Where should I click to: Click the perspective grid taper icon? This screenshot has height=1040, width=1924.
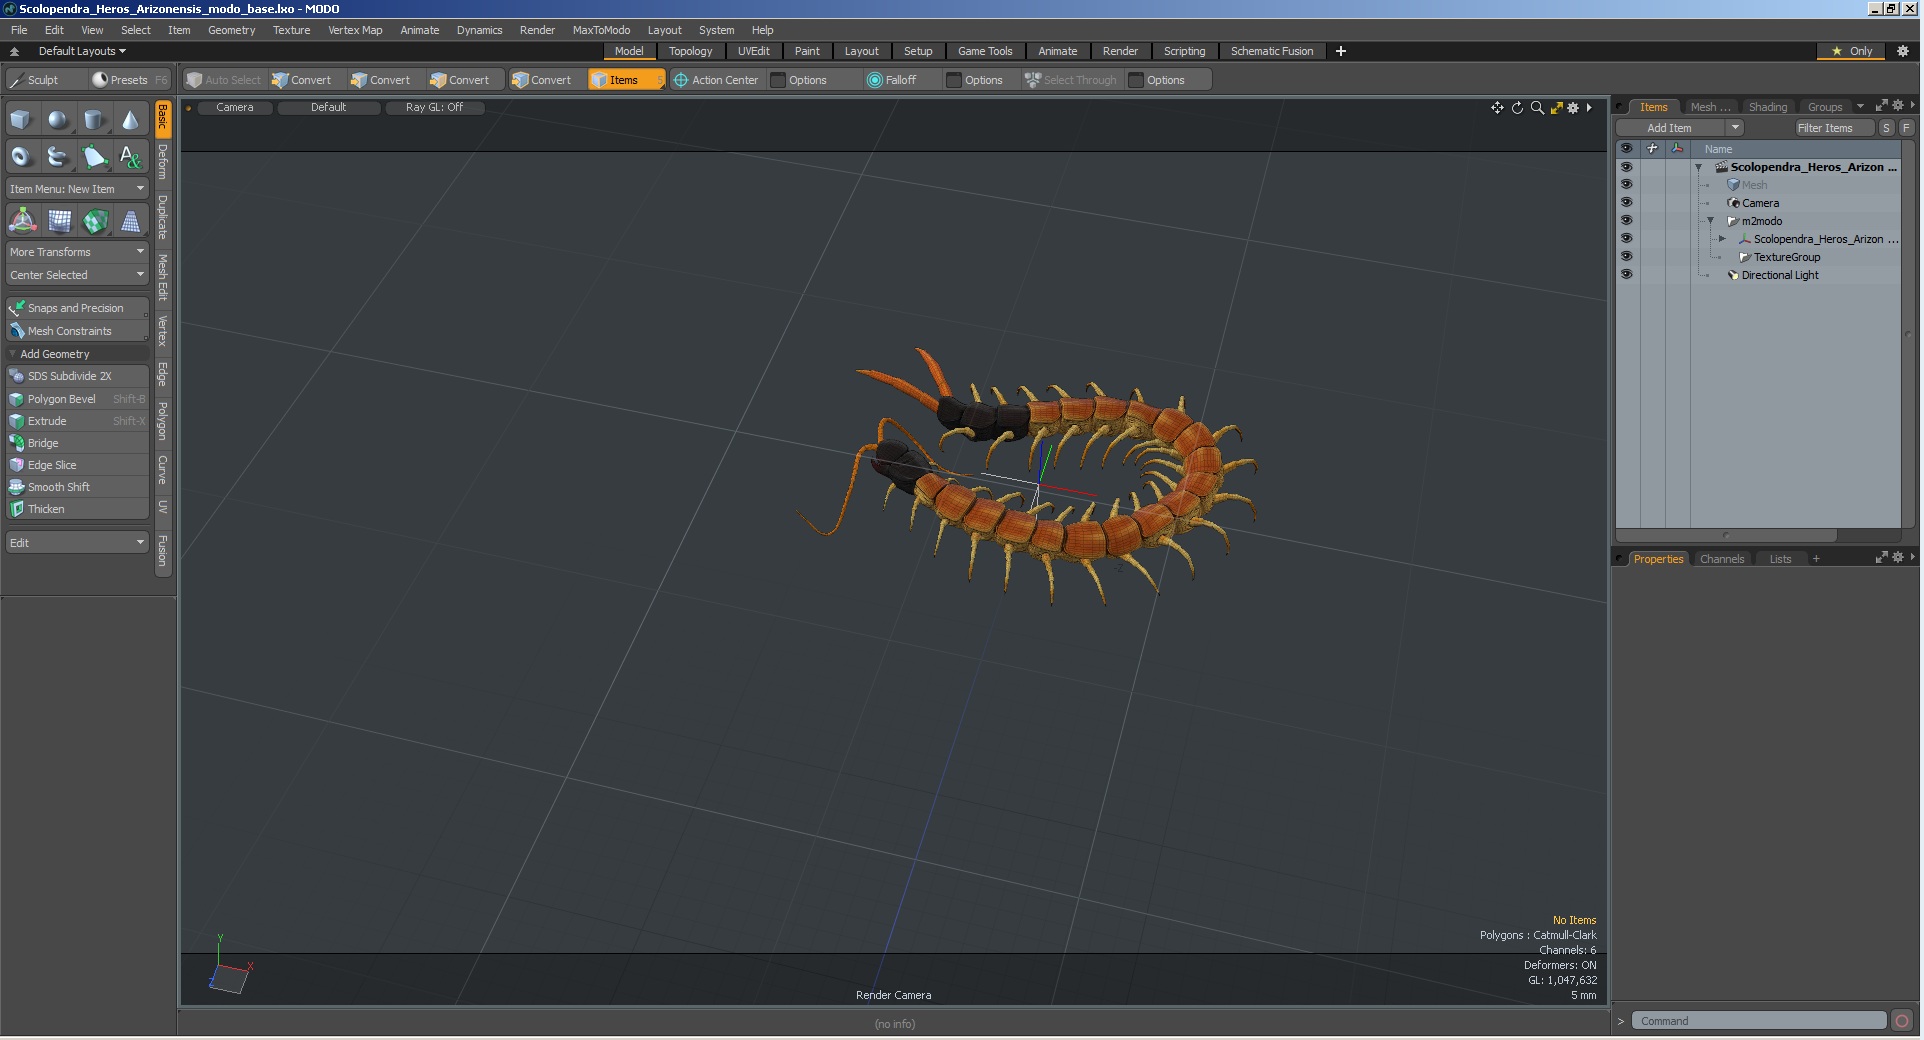(x=131, y=221)
